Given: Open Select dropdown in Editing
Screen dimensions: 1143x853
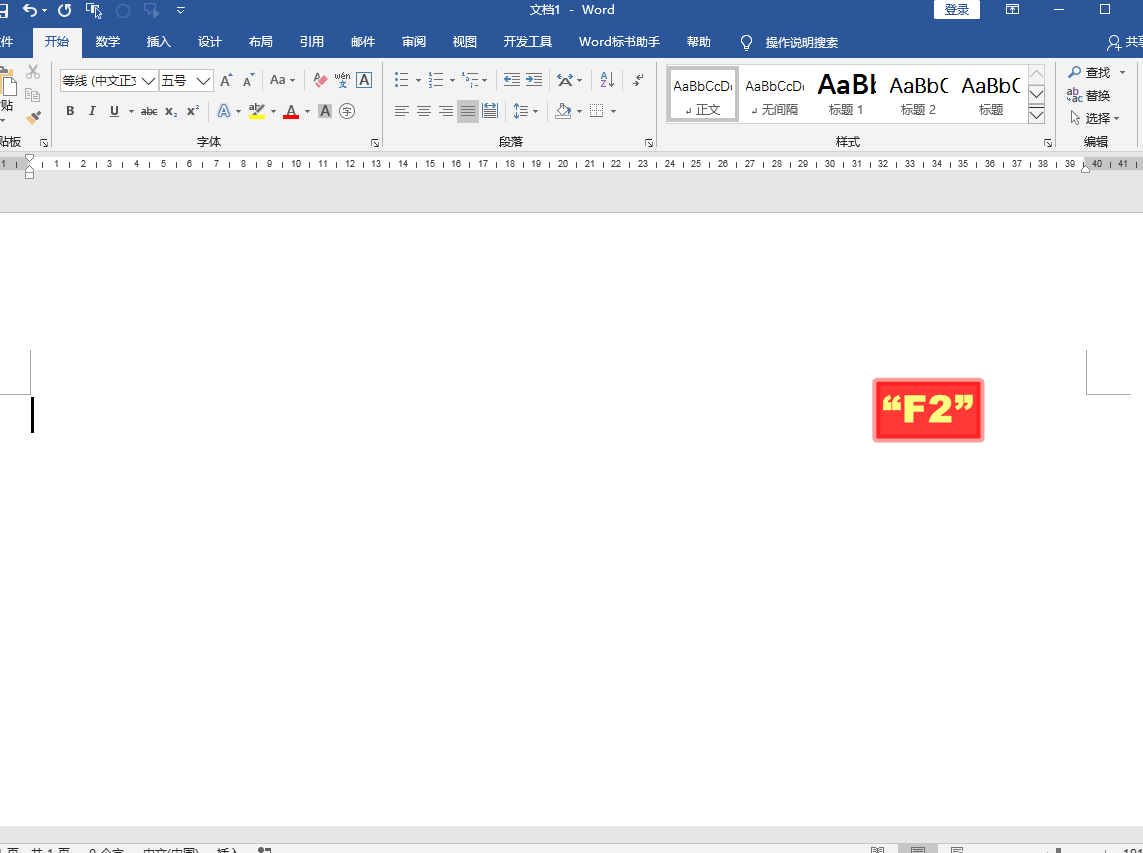Looking at the screenshot, I should pos(1094,118).
